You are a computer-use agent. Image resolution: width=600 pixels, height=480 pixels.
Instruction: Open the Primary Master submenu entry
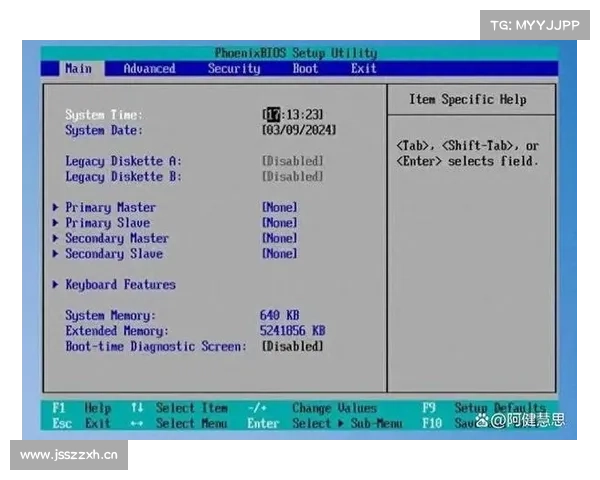(x=111, y=207)
